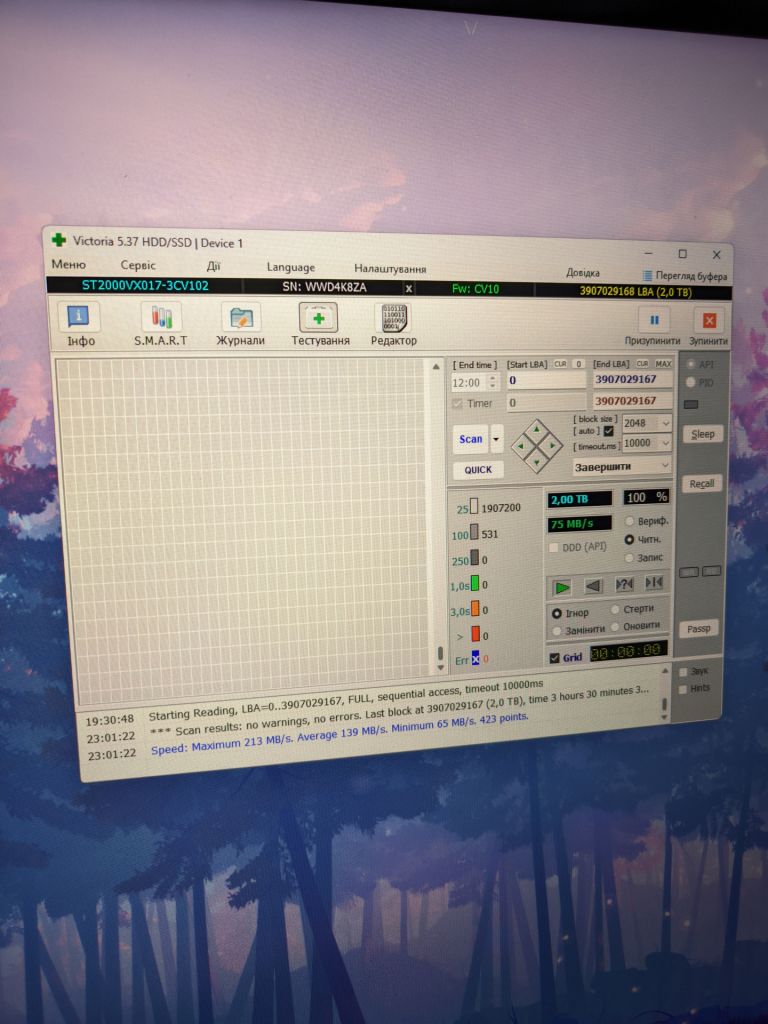768x1024 pixels.
Task: Toggle the Звук sound checkbox
Action: pos(683,672)
